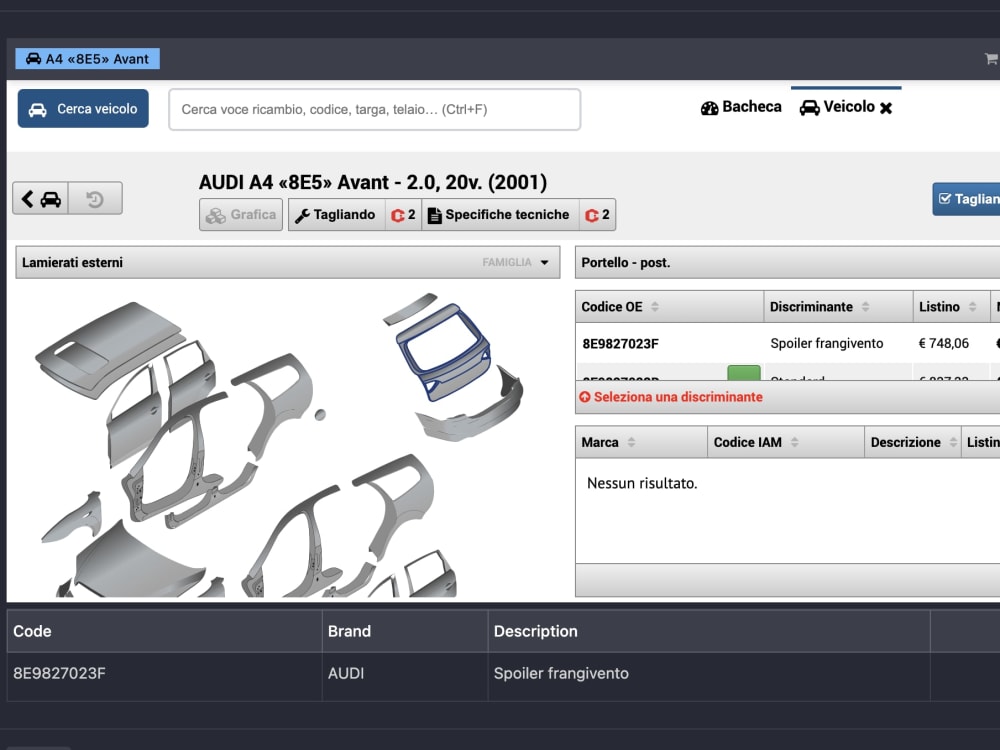Click the € 748,06 price cell

point(943,343)
